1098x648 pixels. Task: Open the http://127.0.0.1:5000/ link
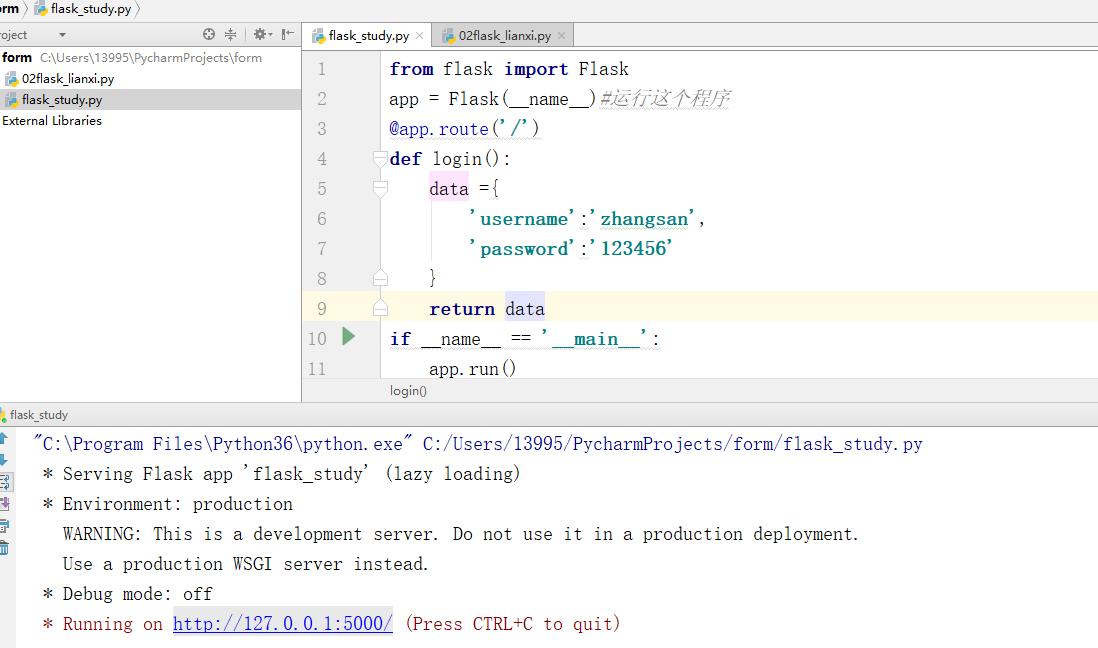tap(283, 623)
